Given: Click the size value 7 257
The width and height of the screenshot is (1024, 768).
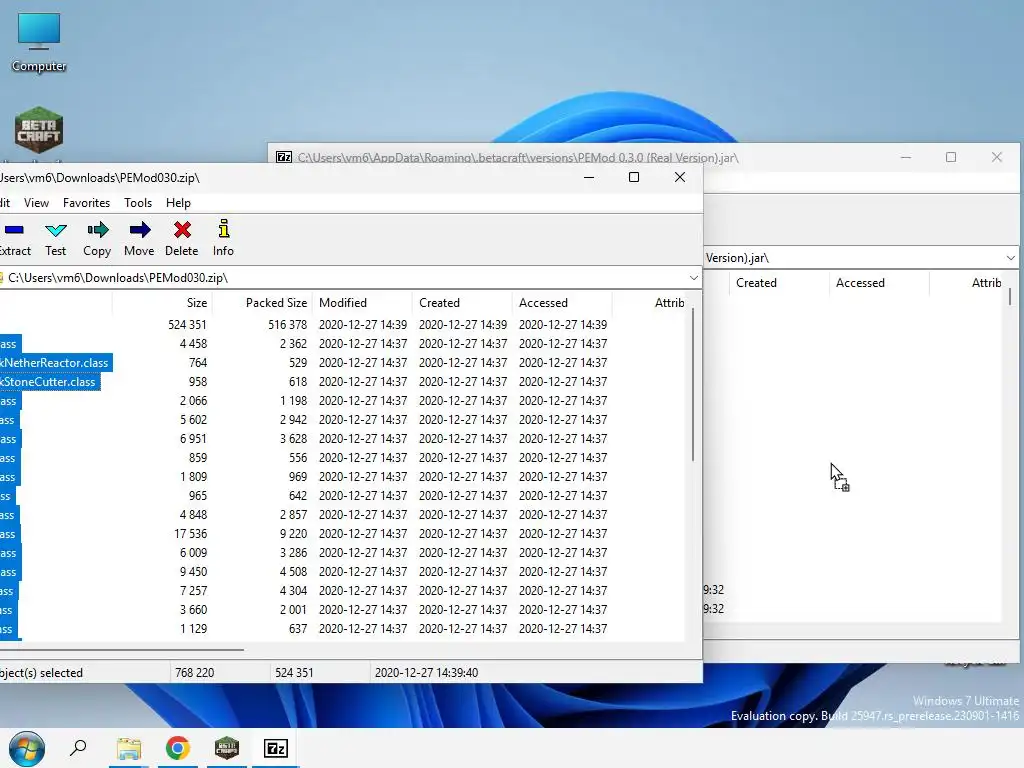Looking at the screenshot, I should (x=193, y=591).
